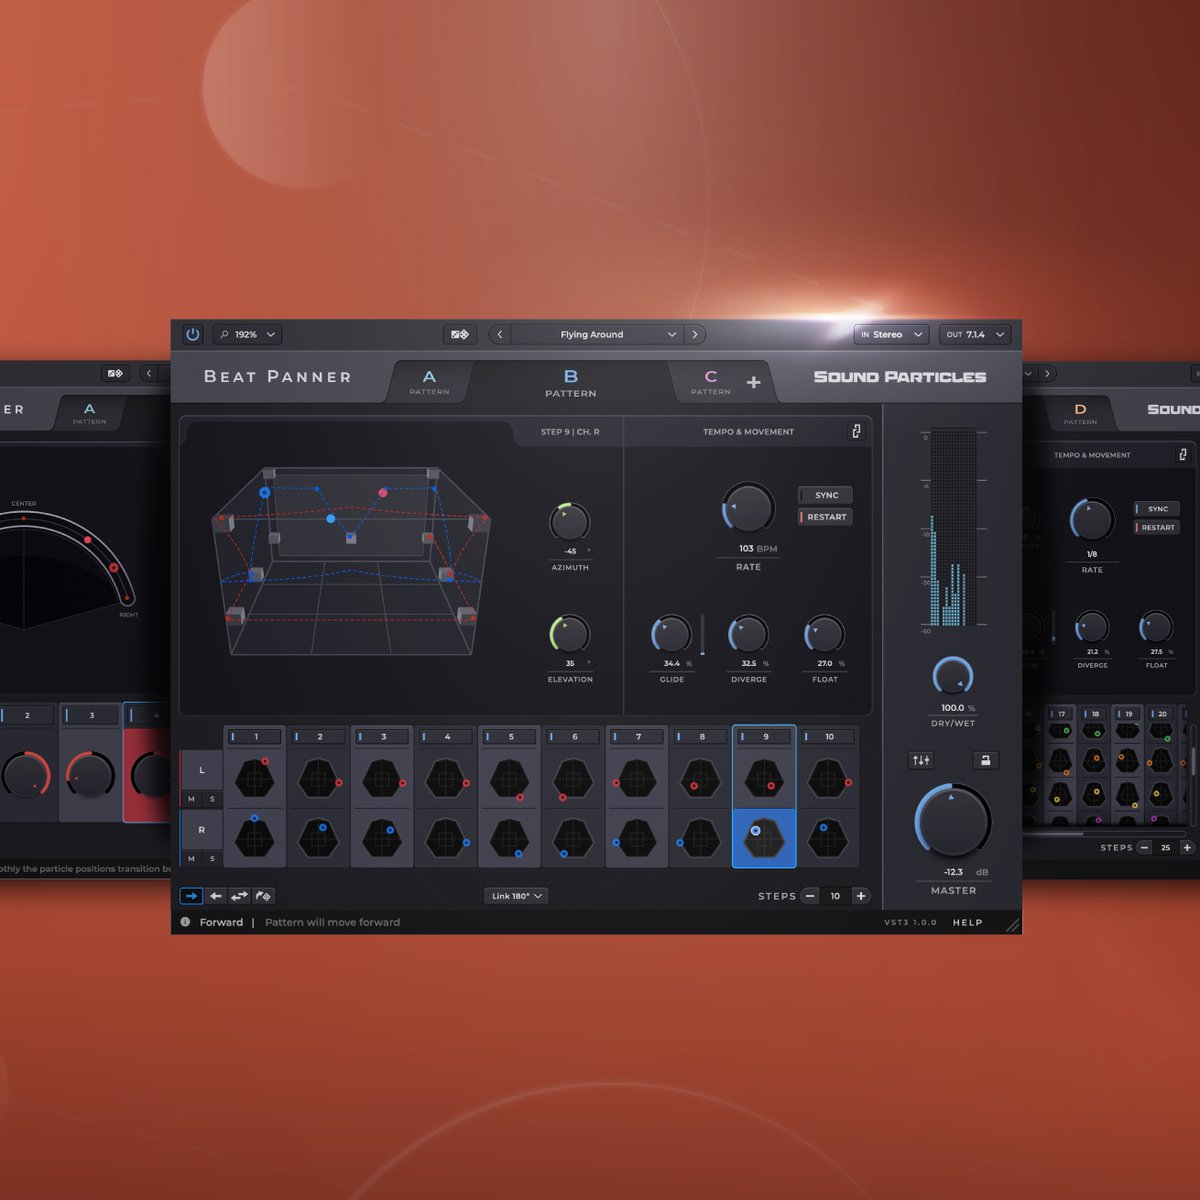Click the info icon in status bar

185,922
